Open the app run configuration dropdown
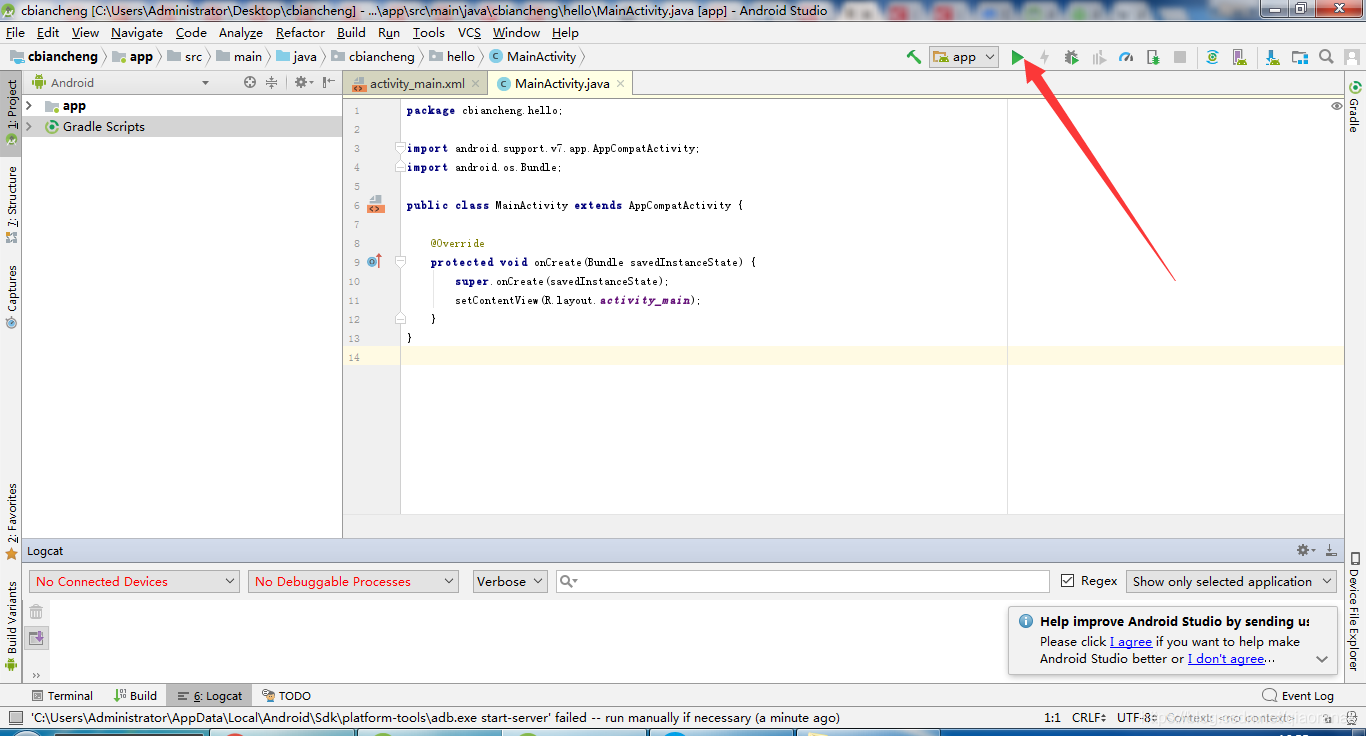The image size is (1366, 736). [x=963, y=57]
